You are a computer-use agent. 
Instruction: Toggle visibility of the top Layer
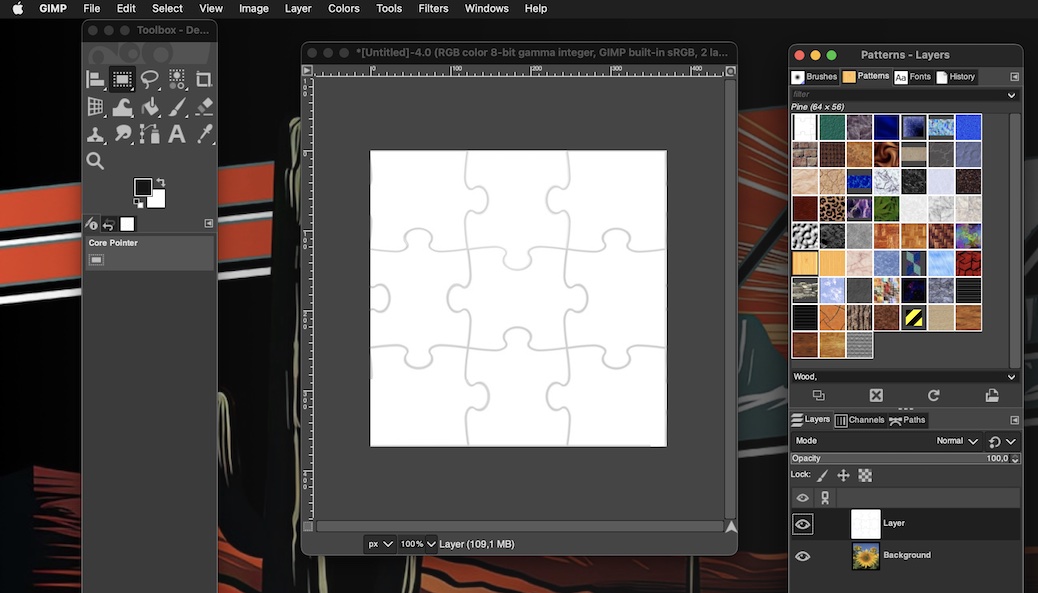point(802,524)
